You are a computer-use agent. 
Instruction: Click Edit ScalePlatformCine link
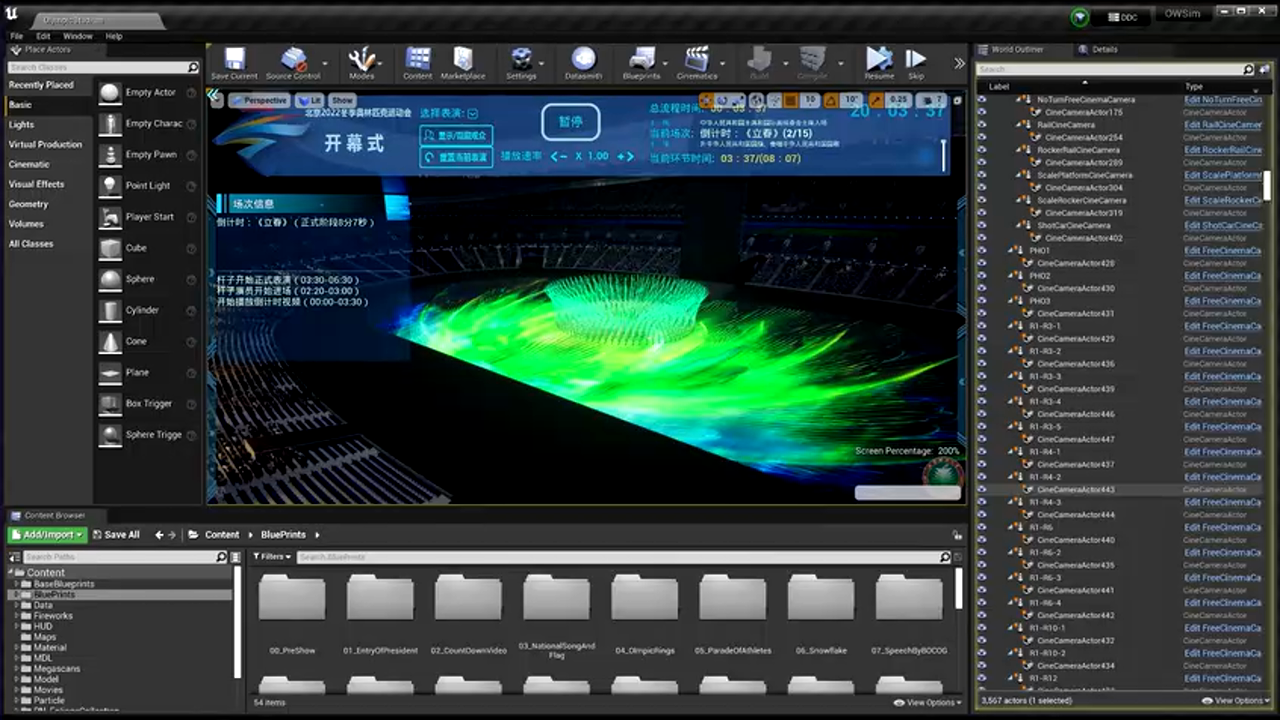click(1220, 175)
